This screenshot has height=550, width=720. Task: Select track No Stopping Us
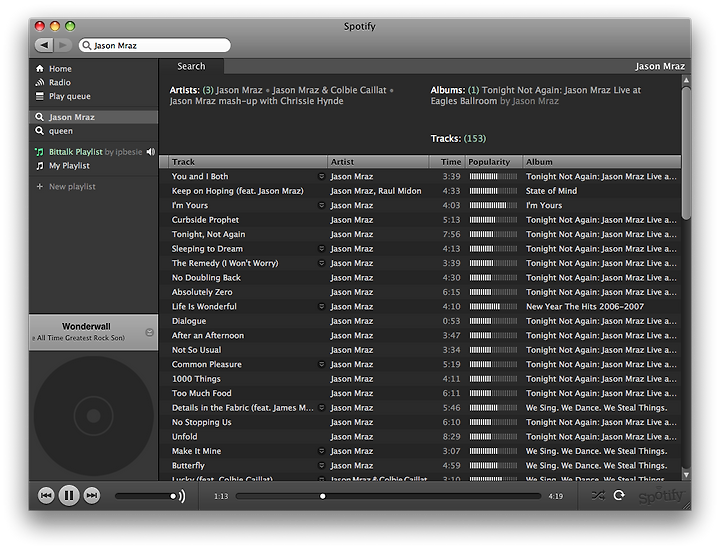pos(201,422)
